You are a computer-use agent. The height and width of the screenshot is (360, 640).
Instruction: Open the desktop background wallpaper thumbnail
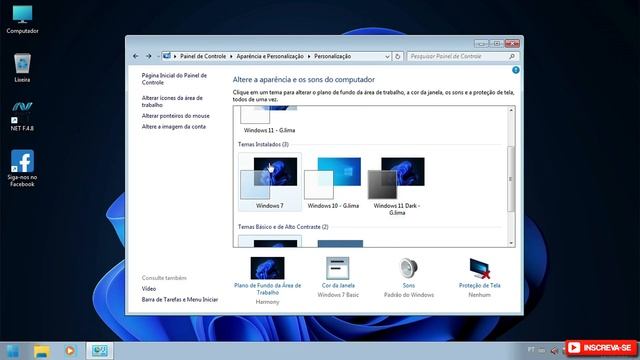click(267, 268)
